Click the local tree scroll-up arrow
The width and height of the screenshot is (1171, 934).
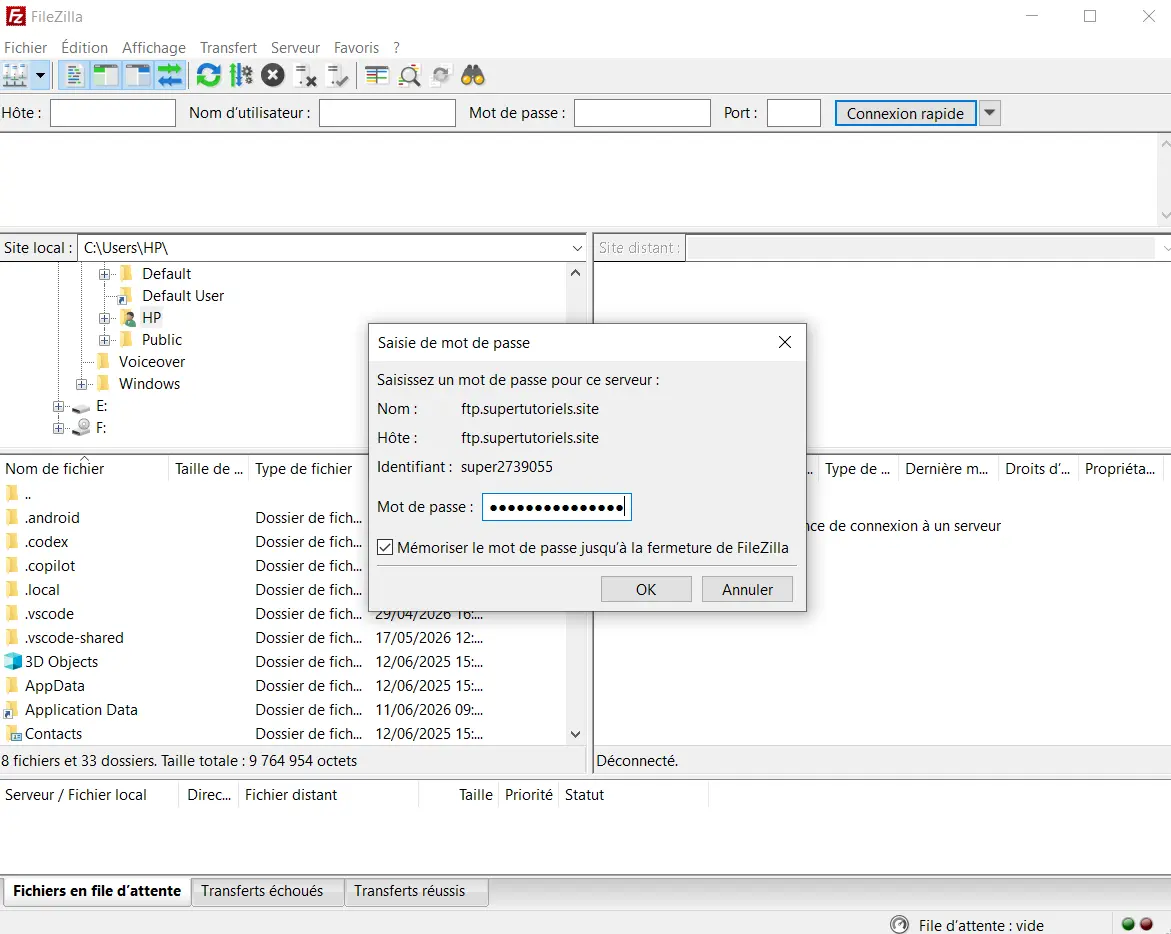click(x=576, y=273)
